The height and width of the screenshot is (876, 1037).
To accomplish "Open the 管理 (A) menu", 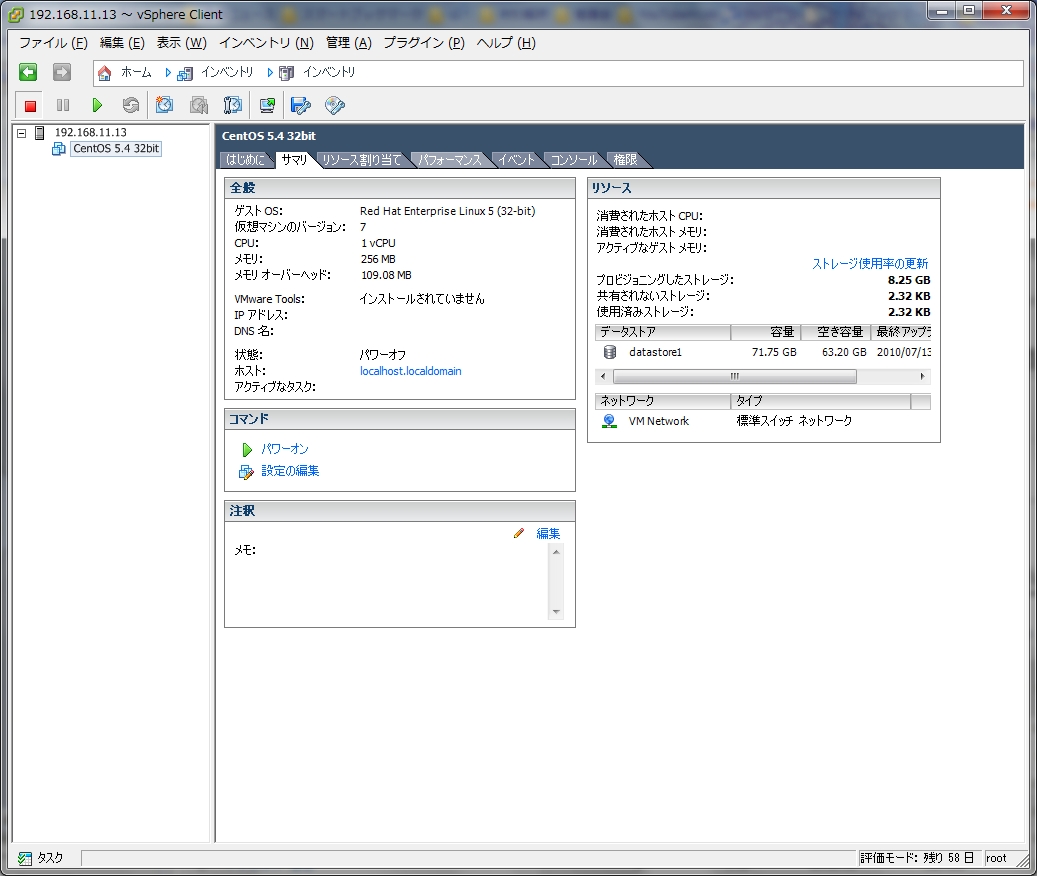I will click(x=349, y=43).
